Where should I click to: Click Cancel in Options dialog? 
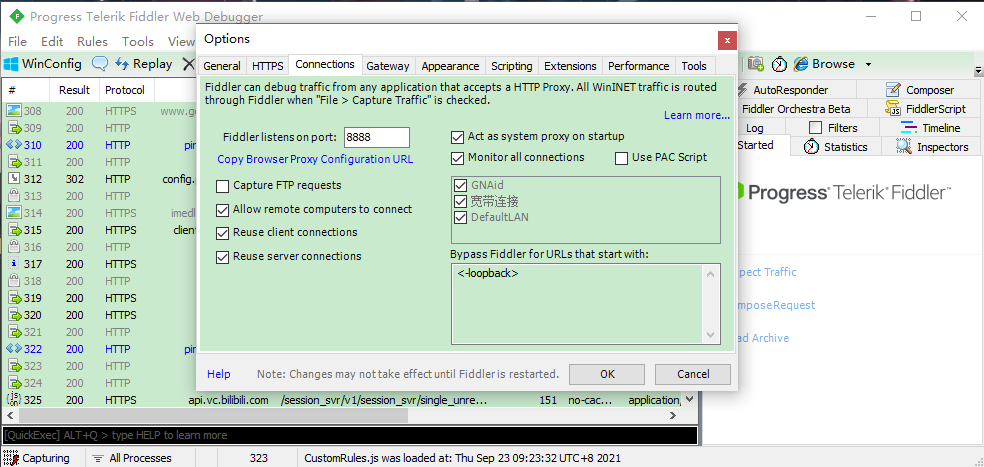[693, 374]
